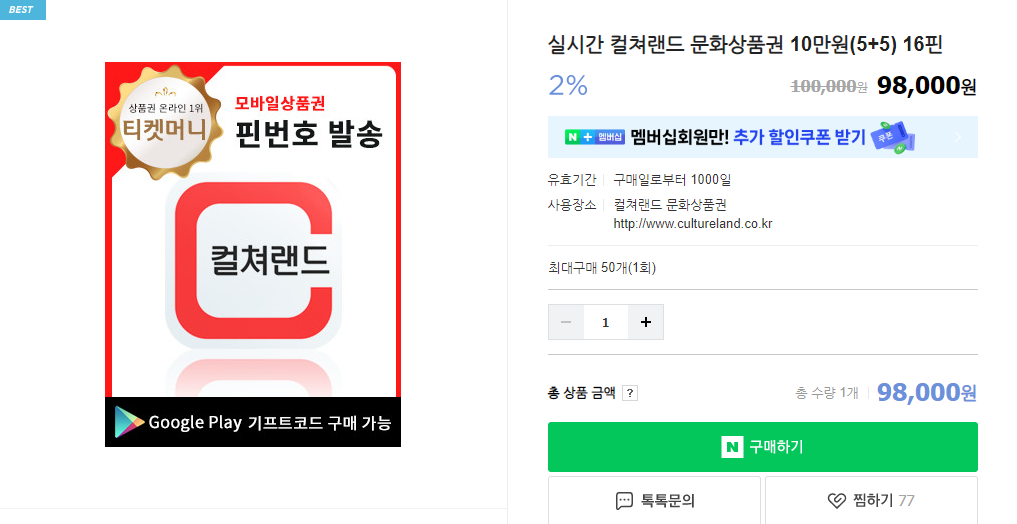Click the N+ 멤버십 badge icon

(x=595, y=137)
